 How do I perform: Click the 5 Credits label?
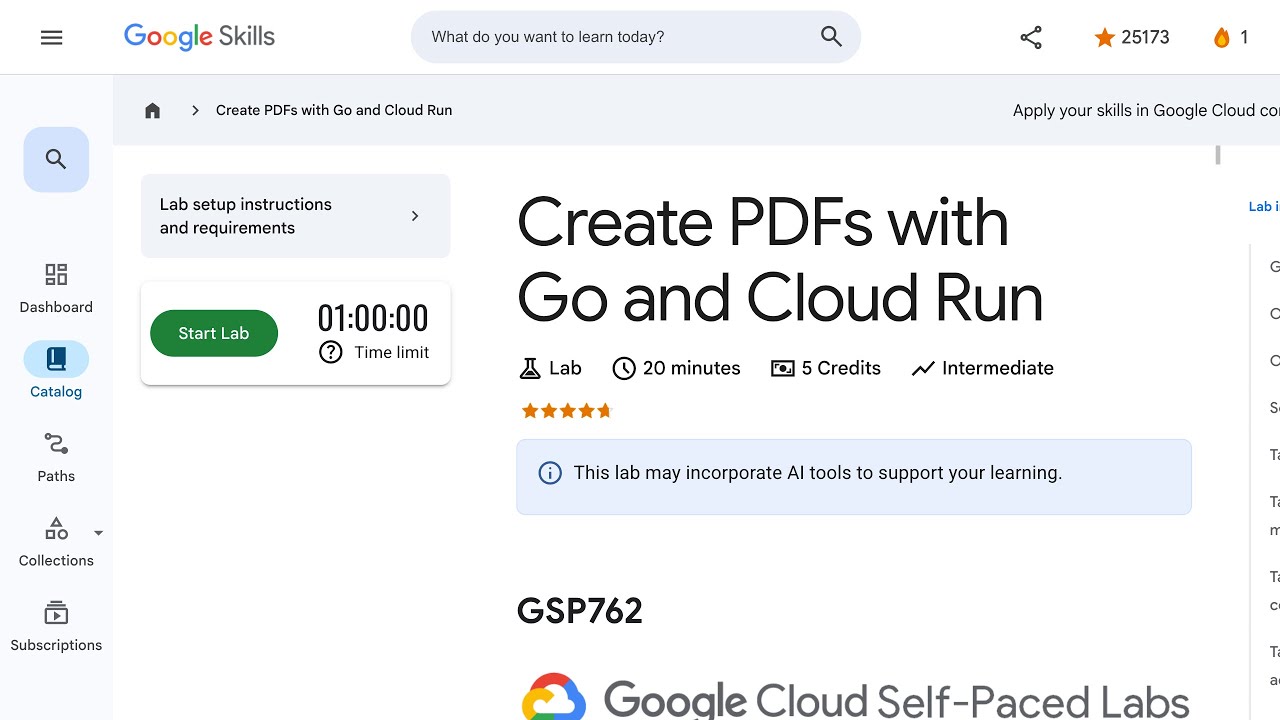(x=841, y=368)
